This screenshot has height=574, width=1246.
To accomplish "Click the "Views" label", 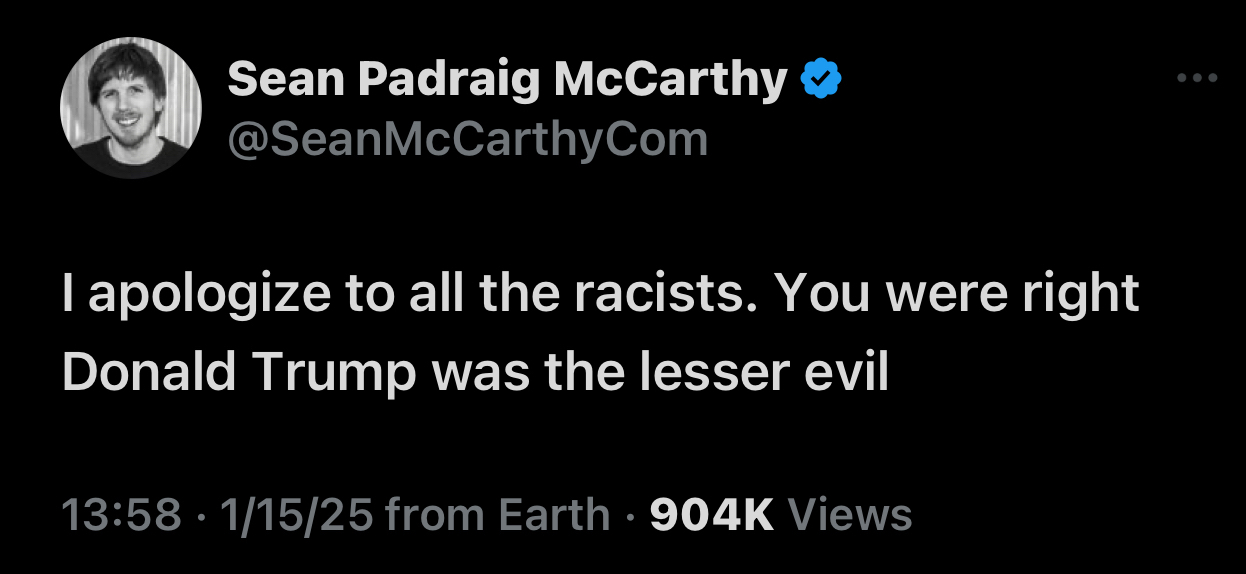I will pos(850,515).
